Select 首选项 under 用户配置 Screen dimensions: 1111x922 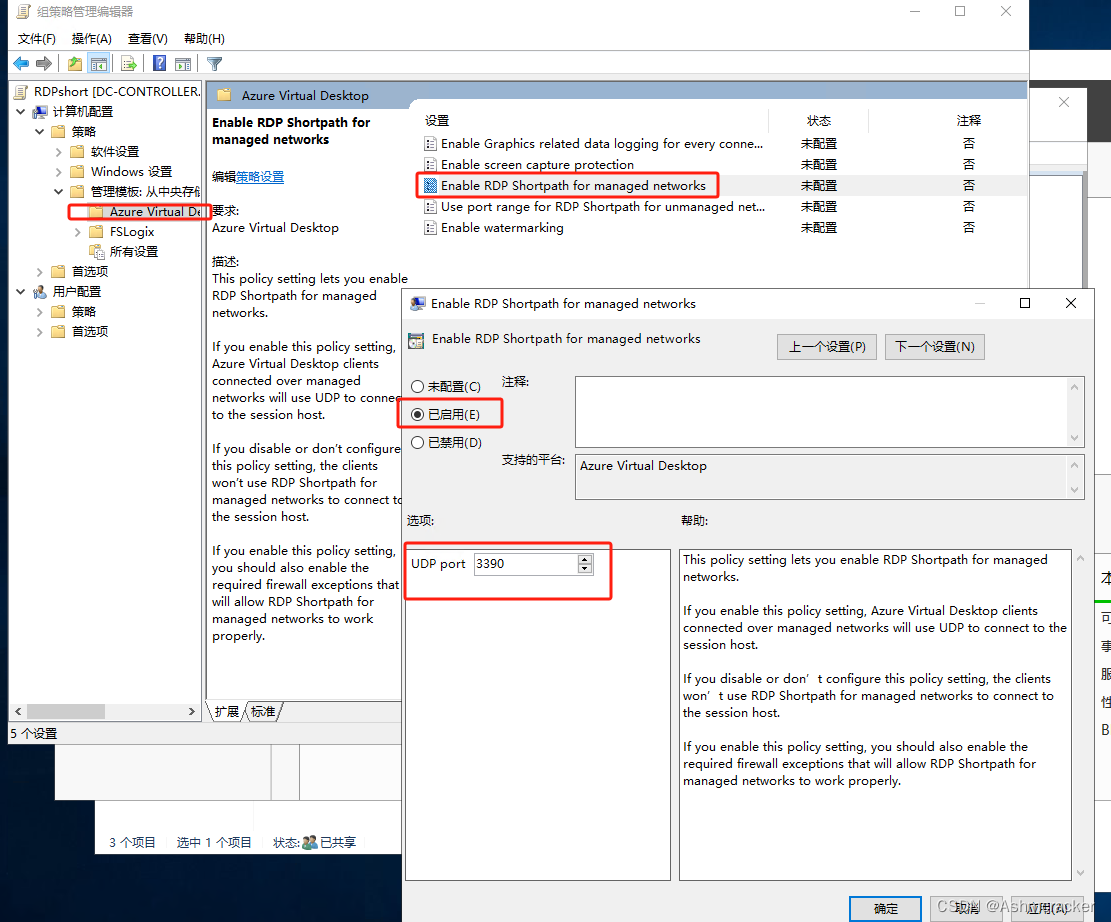pyautogui.click(x=90, y=332)
